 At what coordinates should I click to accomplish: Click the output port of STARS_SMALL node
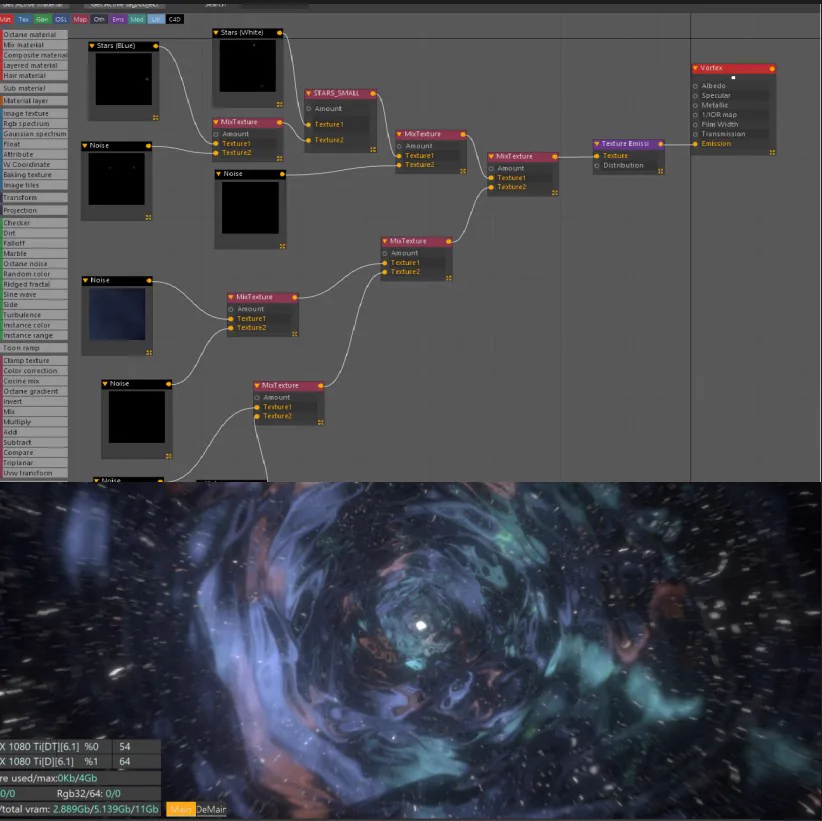coord(373,93)
